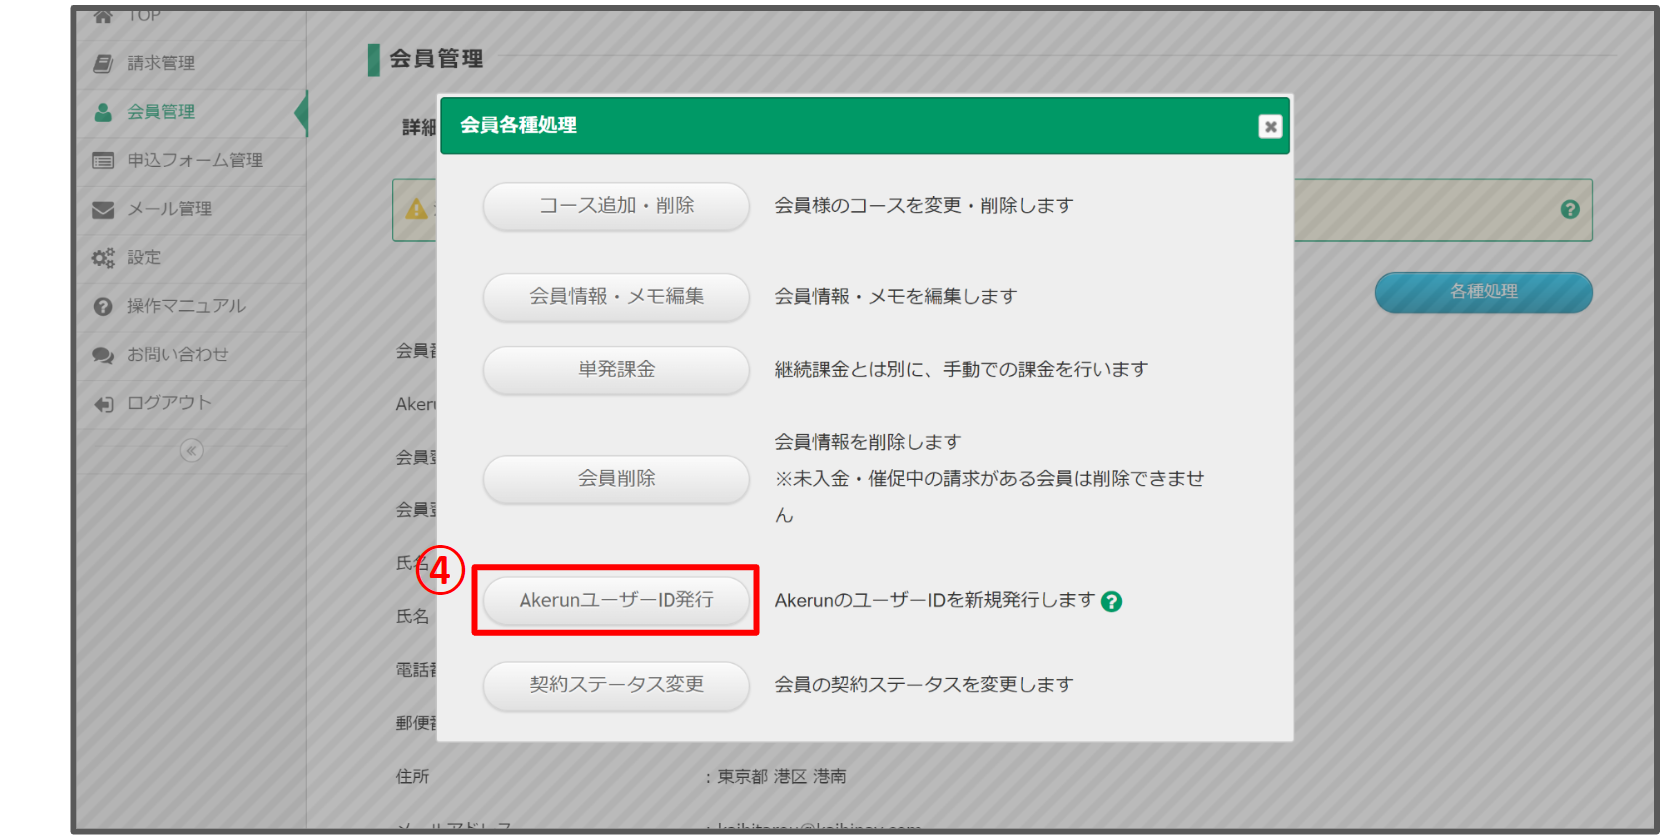
Task: Close the 会員各種処理 dialog
Action: (x=1270, y=127)
